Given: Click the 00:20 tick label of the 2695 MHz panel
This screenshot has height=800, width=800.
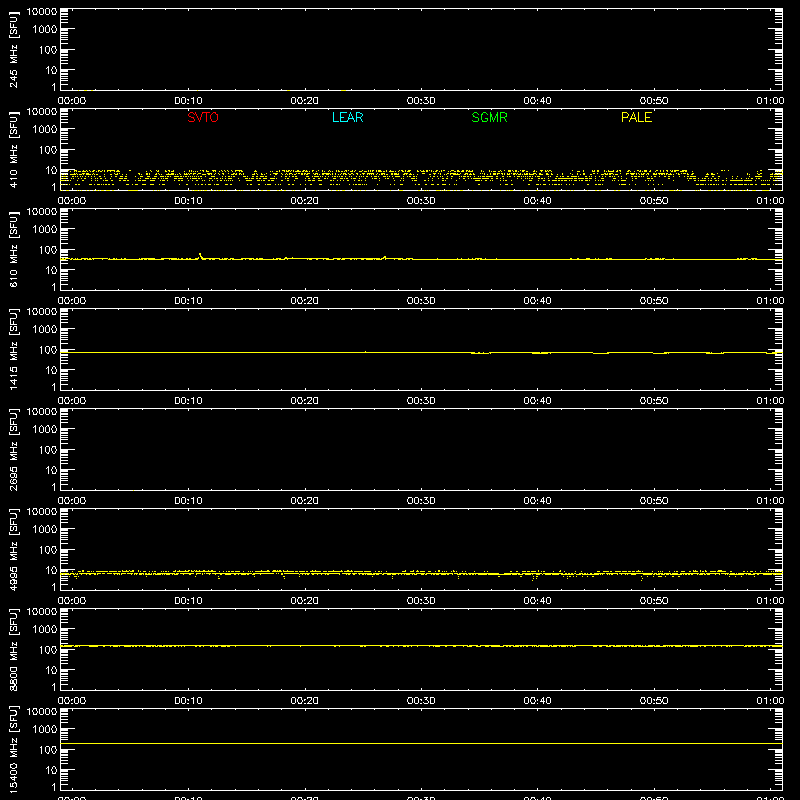Looking at the screenshot, I should 305,501.
